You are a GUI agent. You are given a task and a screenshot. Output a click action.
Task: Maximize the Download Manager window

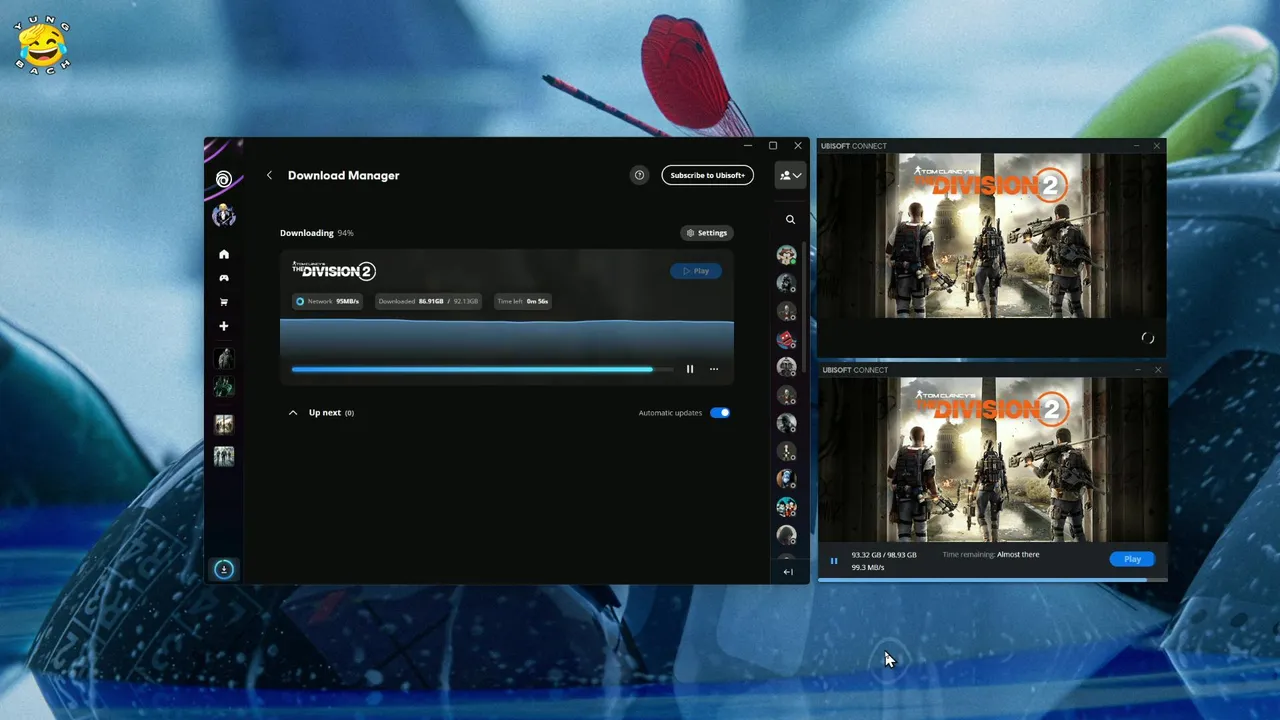click(773, 146)
